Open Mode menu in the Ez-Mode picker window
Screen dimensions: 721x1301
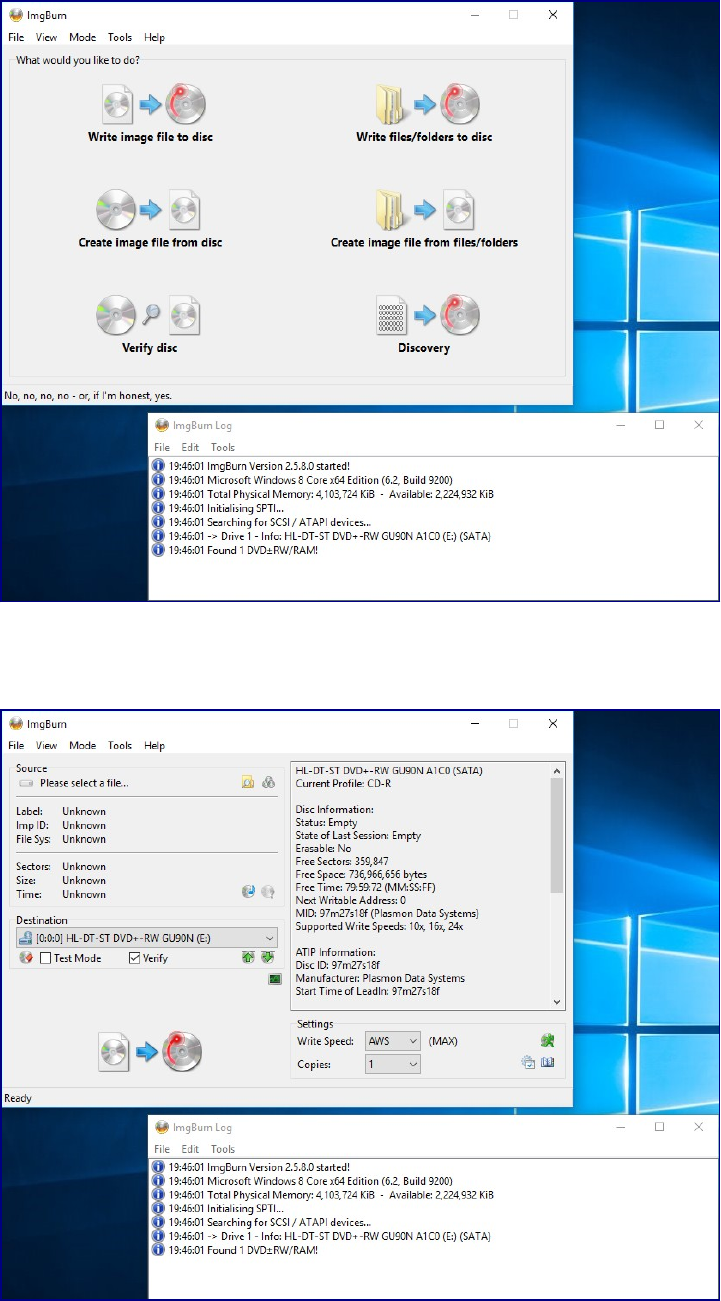coord(83,37)
